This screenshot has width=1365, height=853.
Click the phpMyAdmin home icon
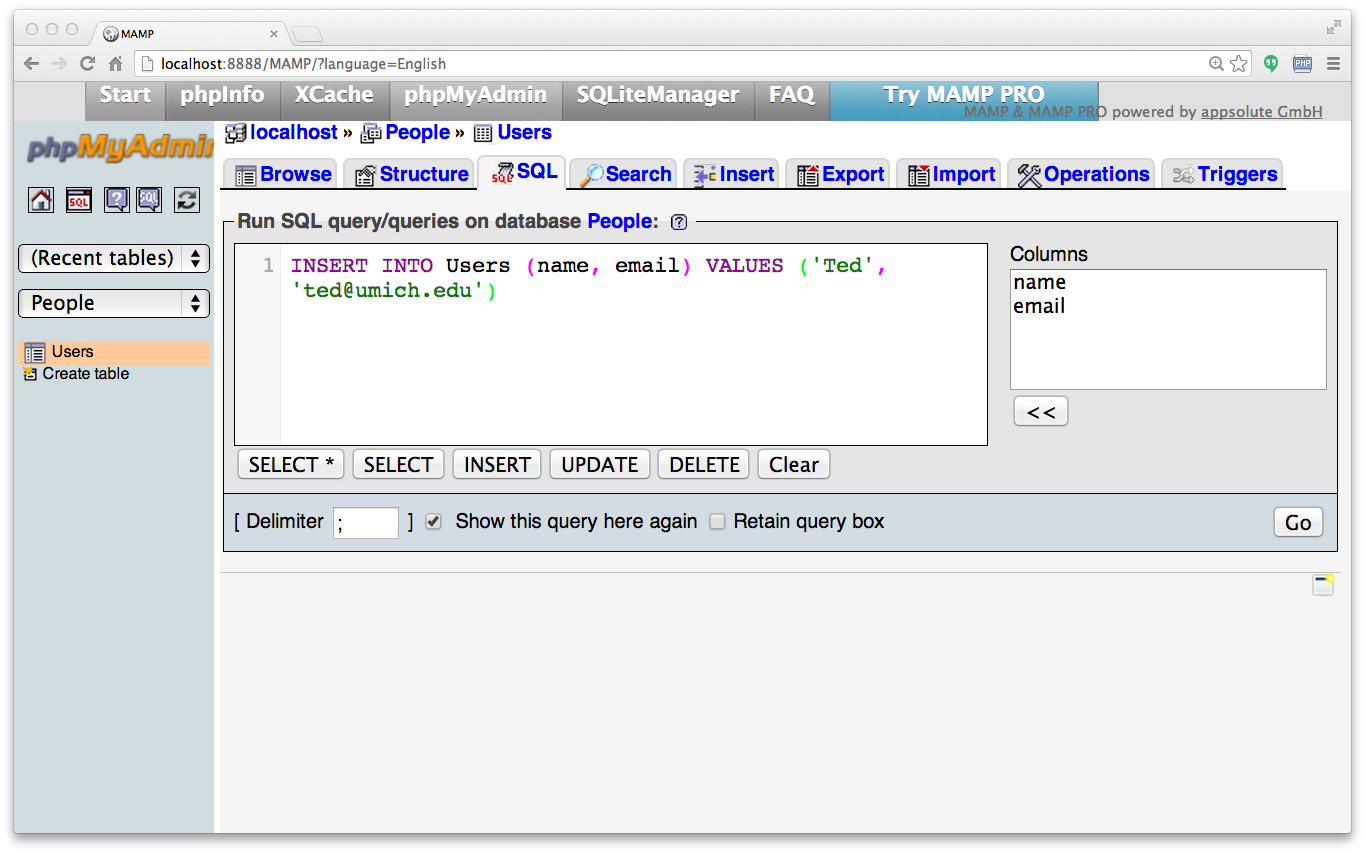click(41, 200)
